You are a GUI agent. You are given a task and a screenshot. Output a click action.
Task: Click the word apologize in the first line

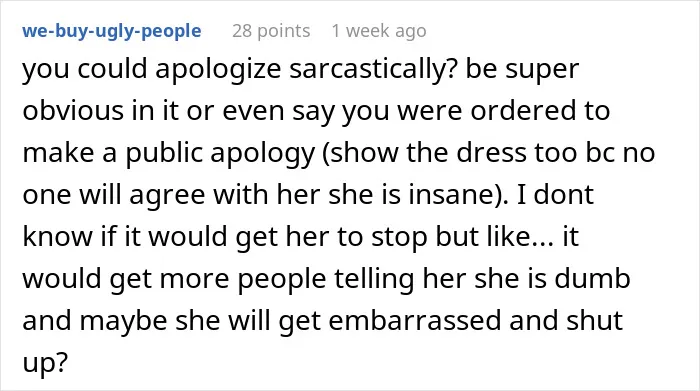(218, 71)
